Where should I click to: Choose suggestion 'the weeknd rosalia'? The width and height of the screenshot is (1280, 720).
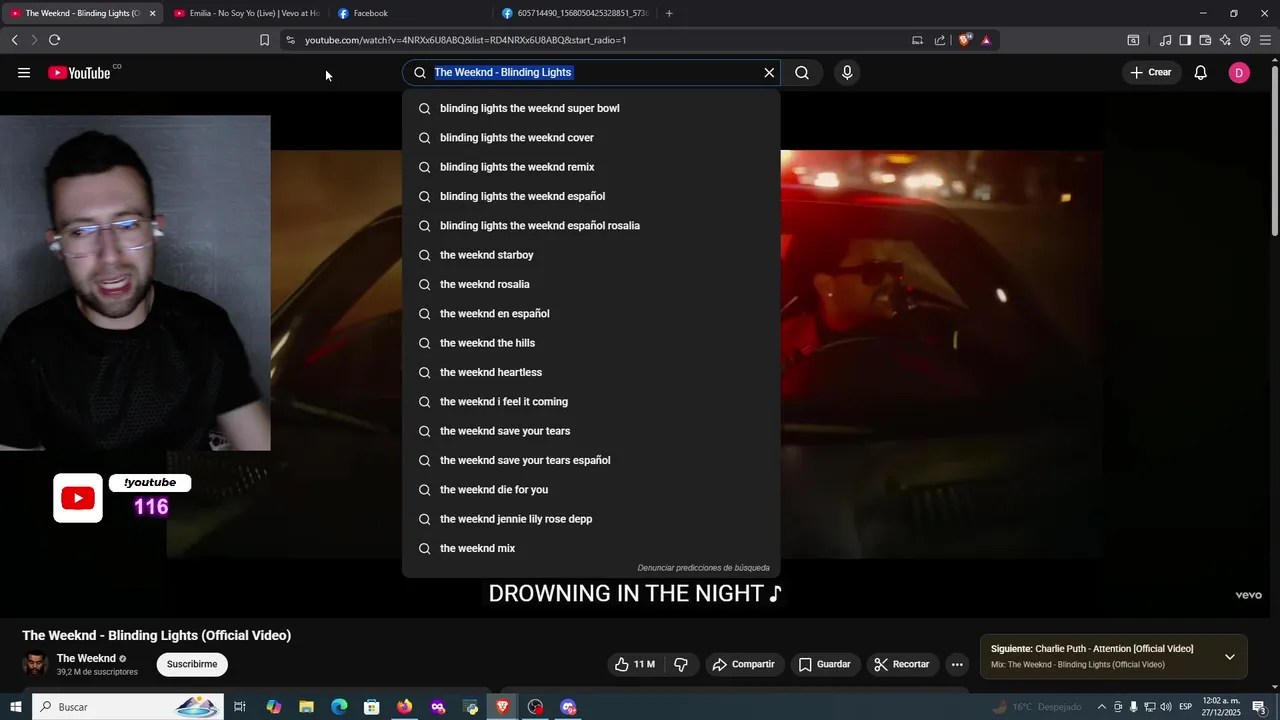[x=591, y=284]
